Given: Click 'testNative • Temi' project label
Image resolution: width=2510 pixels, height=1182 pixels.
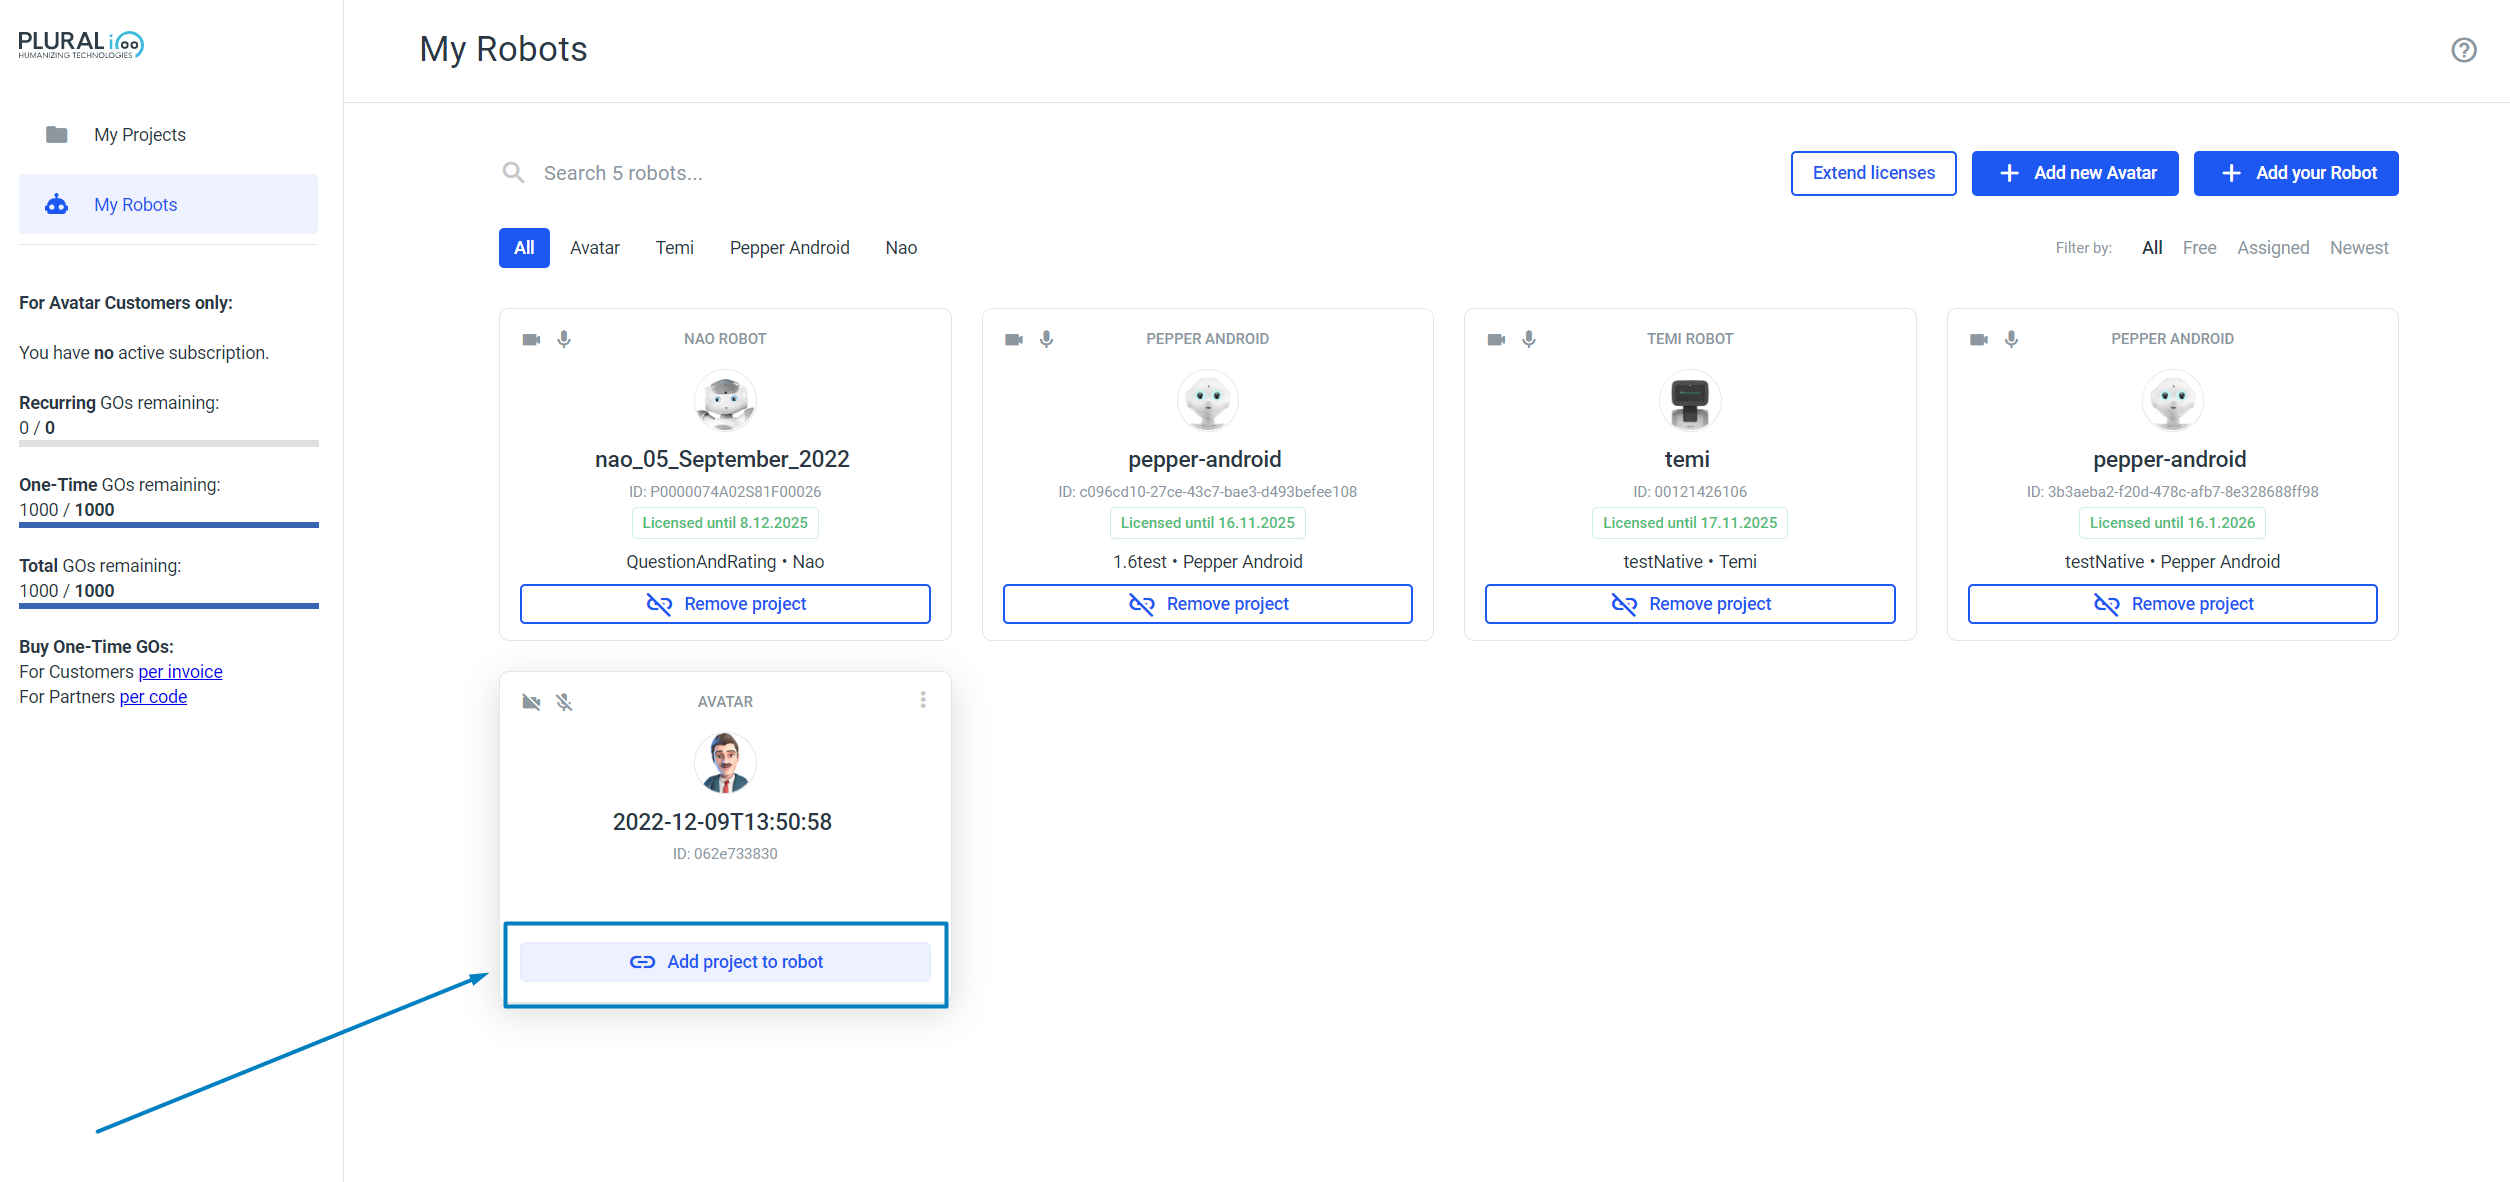Looking at the screenshot, I should pyautogui.click(x=1690, y=562).
